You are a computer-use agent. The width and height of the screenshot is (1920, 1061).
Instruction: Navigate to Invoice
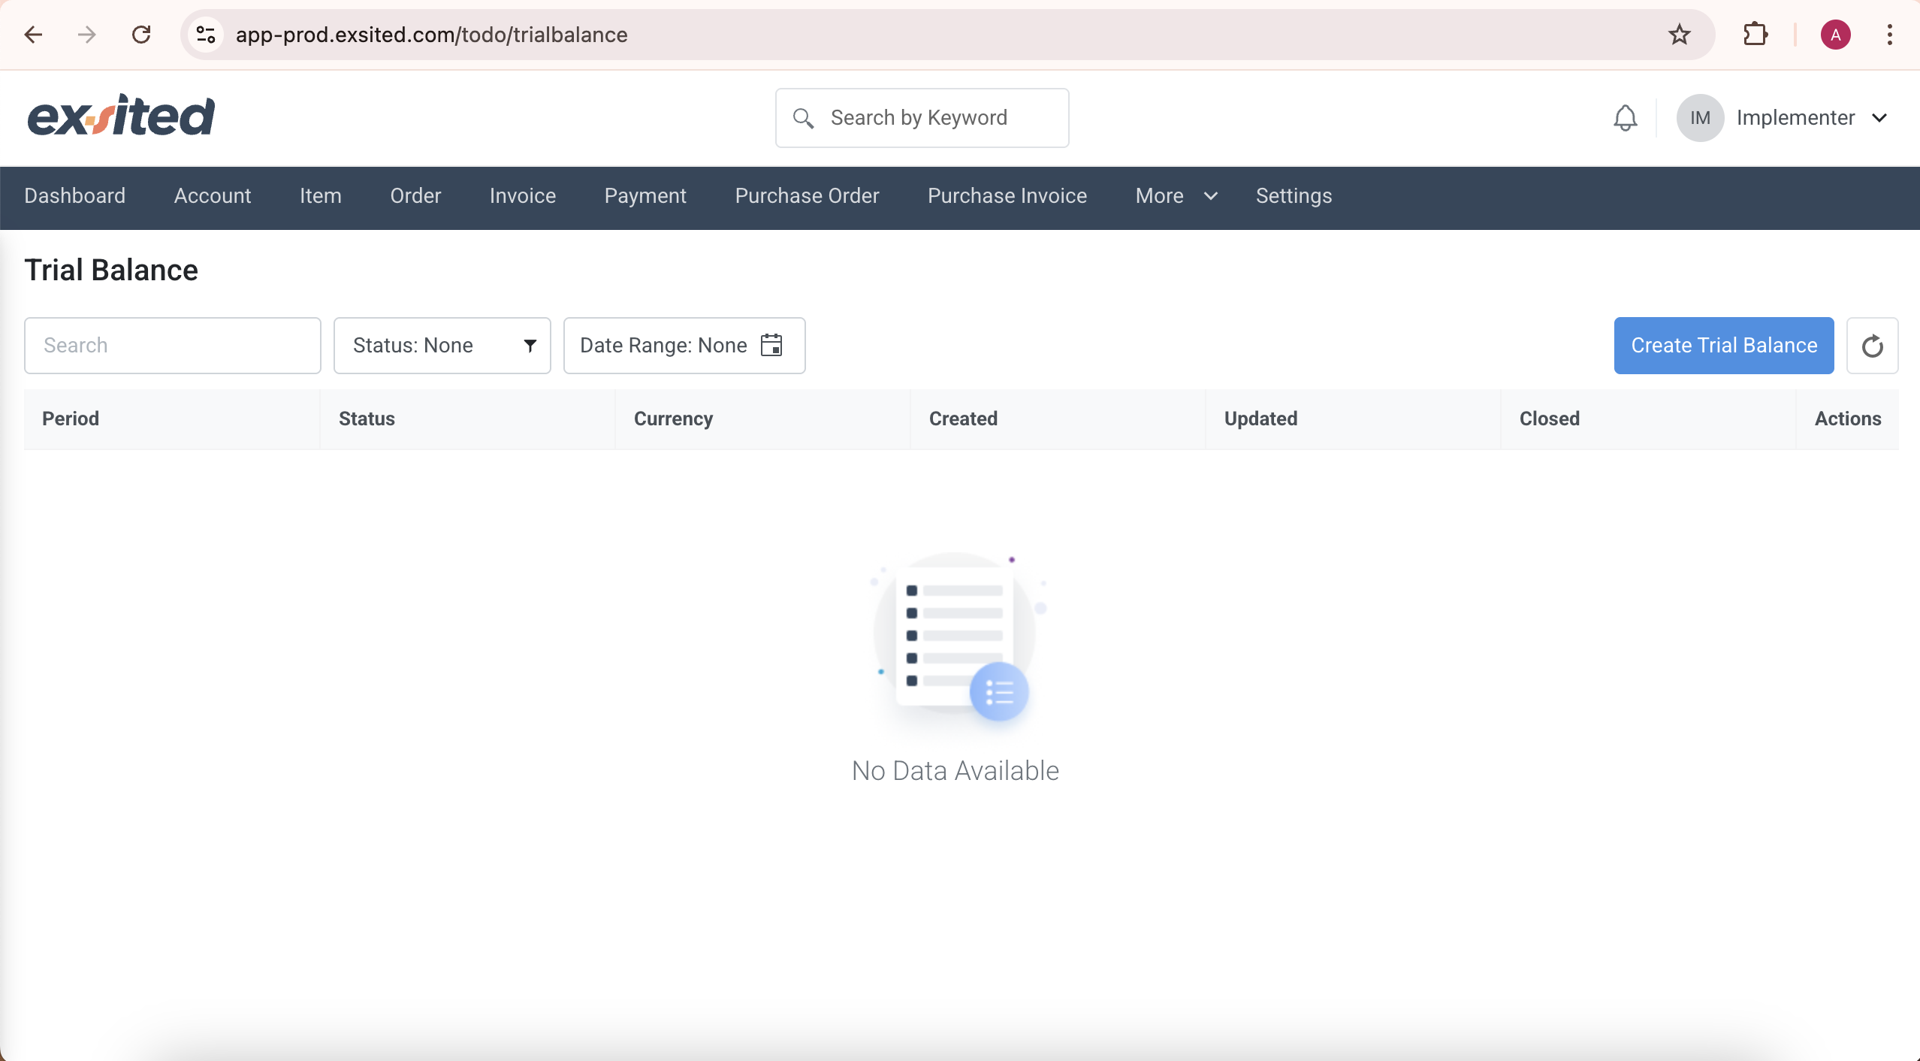pyautogui.click(x=523, y=196)
